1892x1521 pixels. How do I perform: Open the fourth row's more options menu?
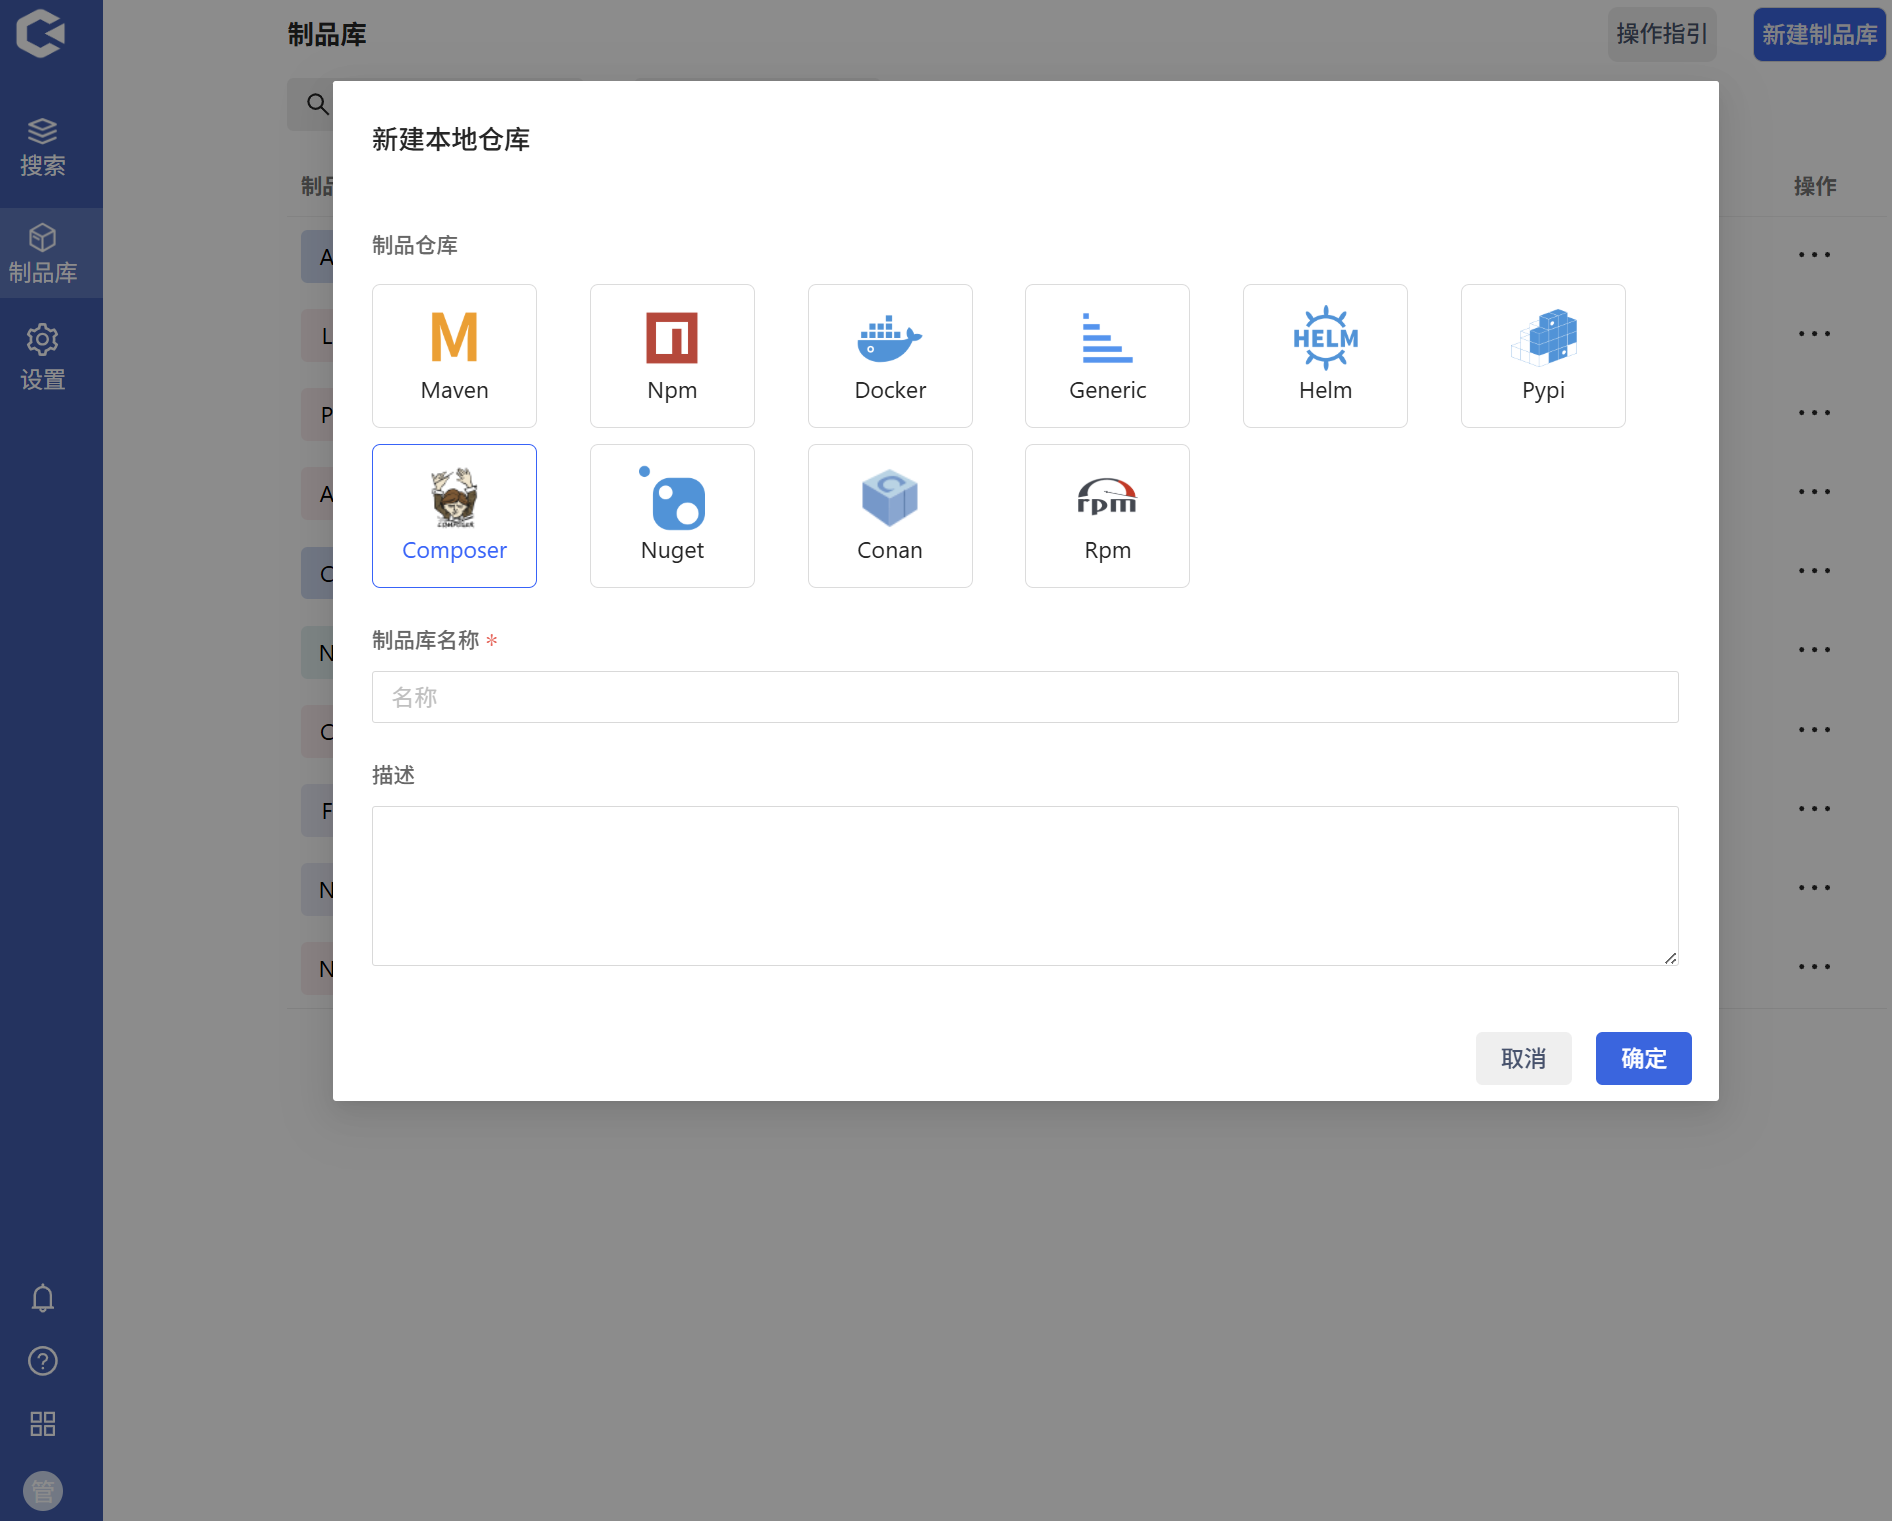(1814, 492)
